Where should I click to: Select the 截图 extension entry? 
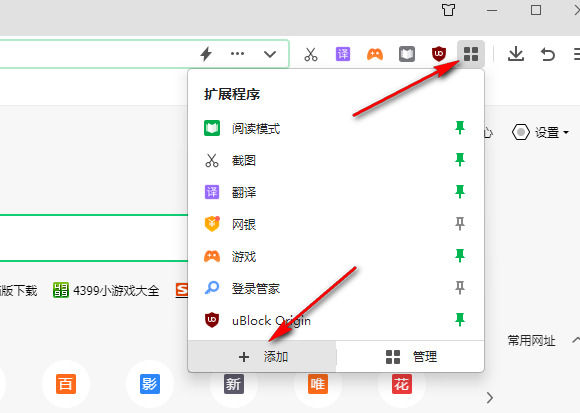(x=336, y=160)
